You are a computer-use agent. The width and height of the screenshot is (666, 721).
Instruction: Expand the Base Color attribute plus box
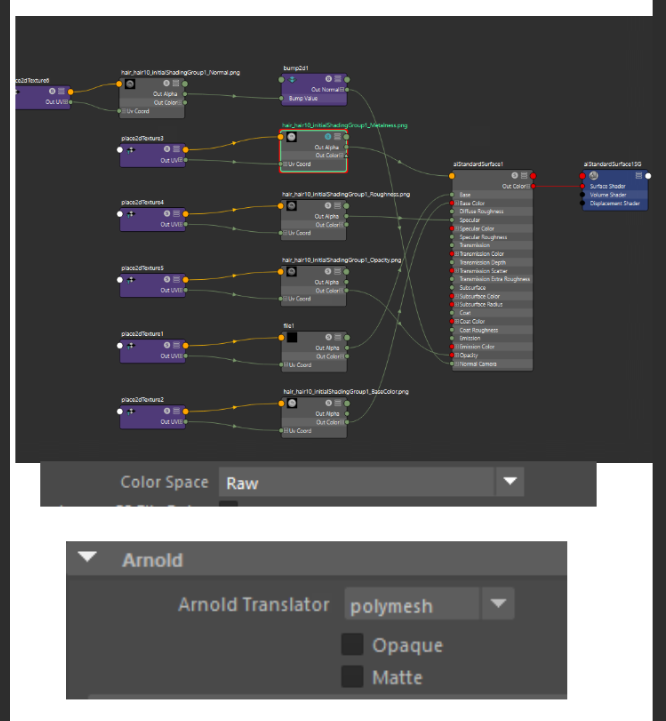pos(457,203)
